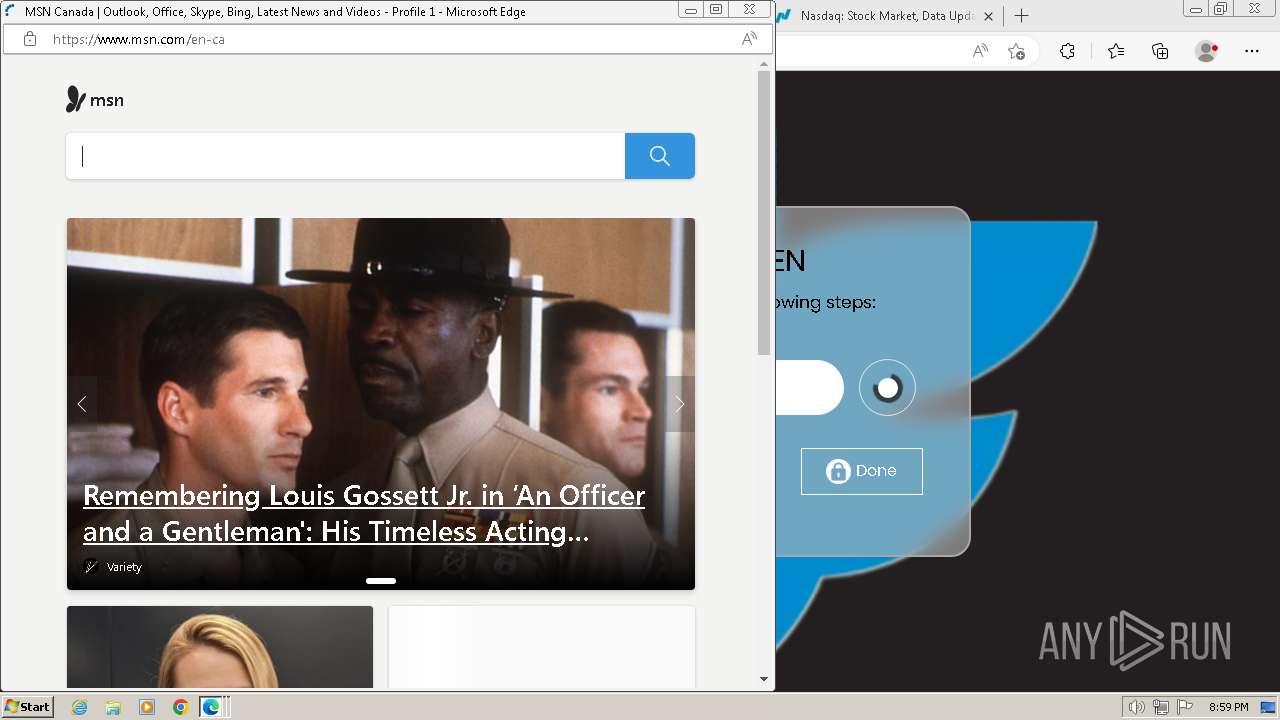Open the Collections icon

[x=1160, y=51]
